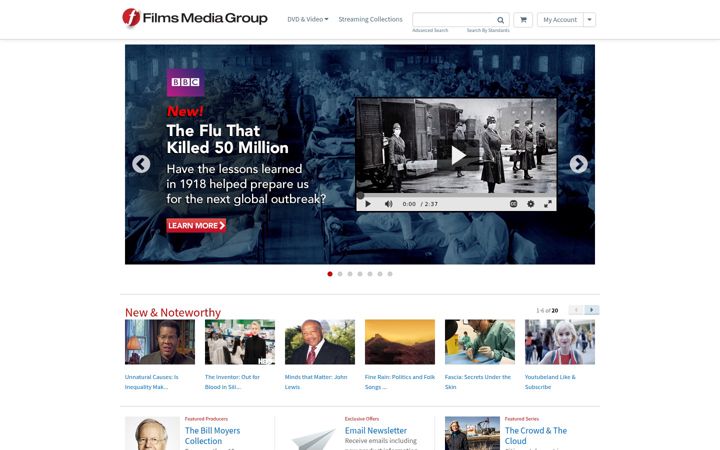720x450 pixels.
Task: Click the Bill Moyers portrait image
Action: [152, 433]
